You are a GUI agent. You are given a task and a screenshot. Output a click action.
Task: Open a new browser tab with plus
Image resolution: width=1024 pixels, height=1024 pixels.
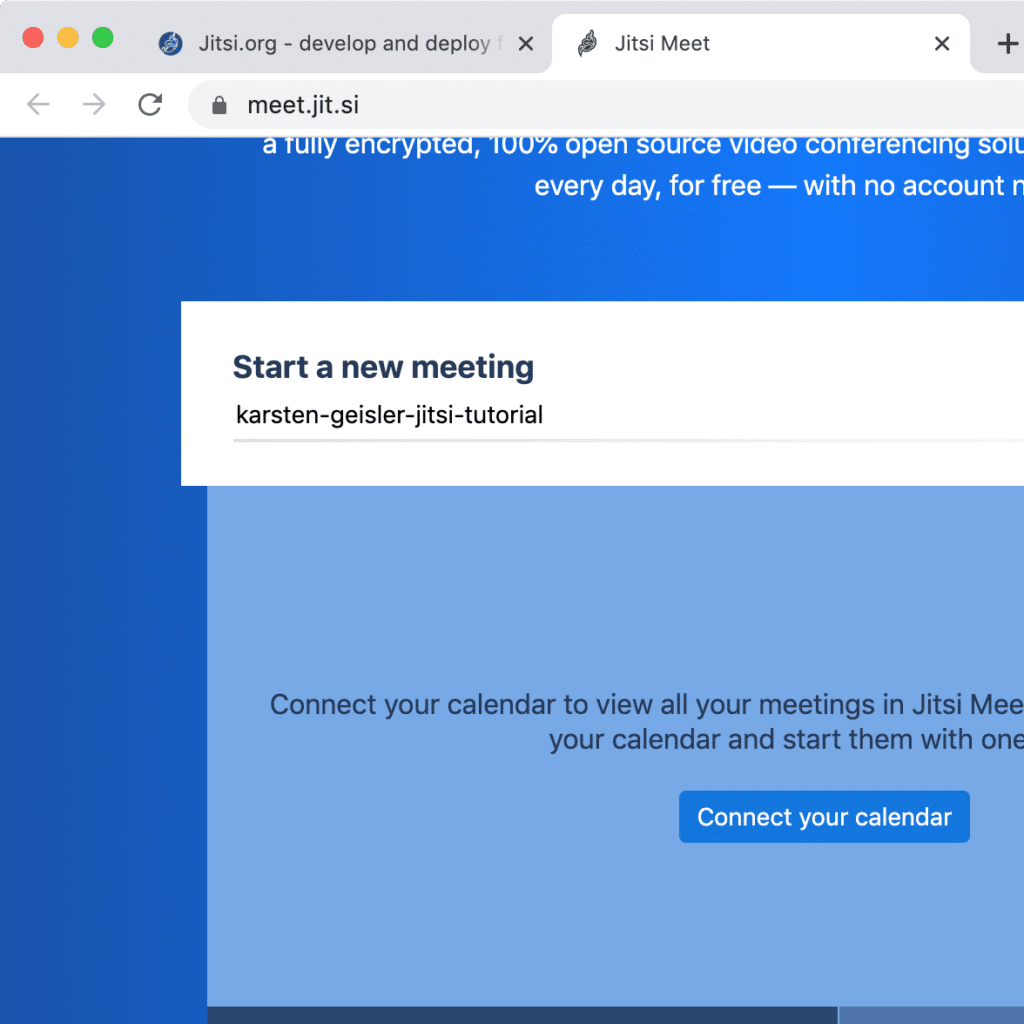click(x=1007, y=44)
